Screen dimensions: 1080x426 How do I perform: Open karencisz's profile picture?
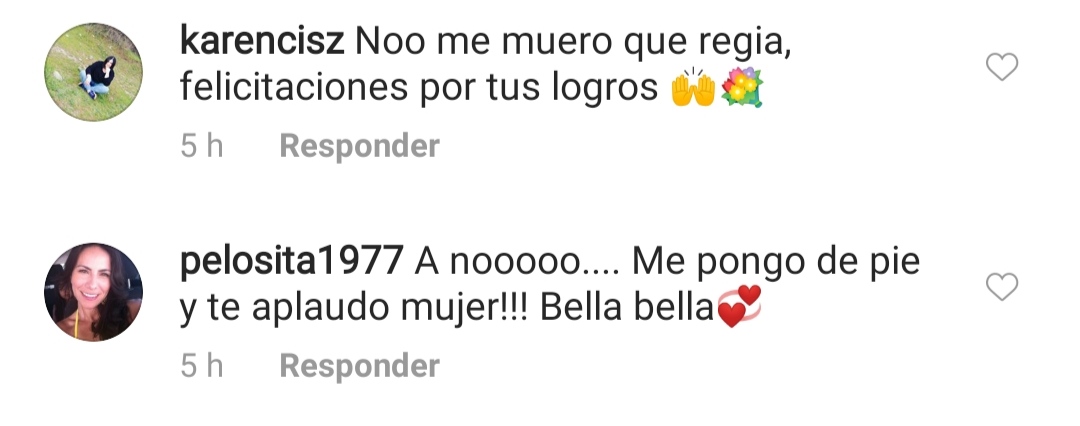coord(94,72)
